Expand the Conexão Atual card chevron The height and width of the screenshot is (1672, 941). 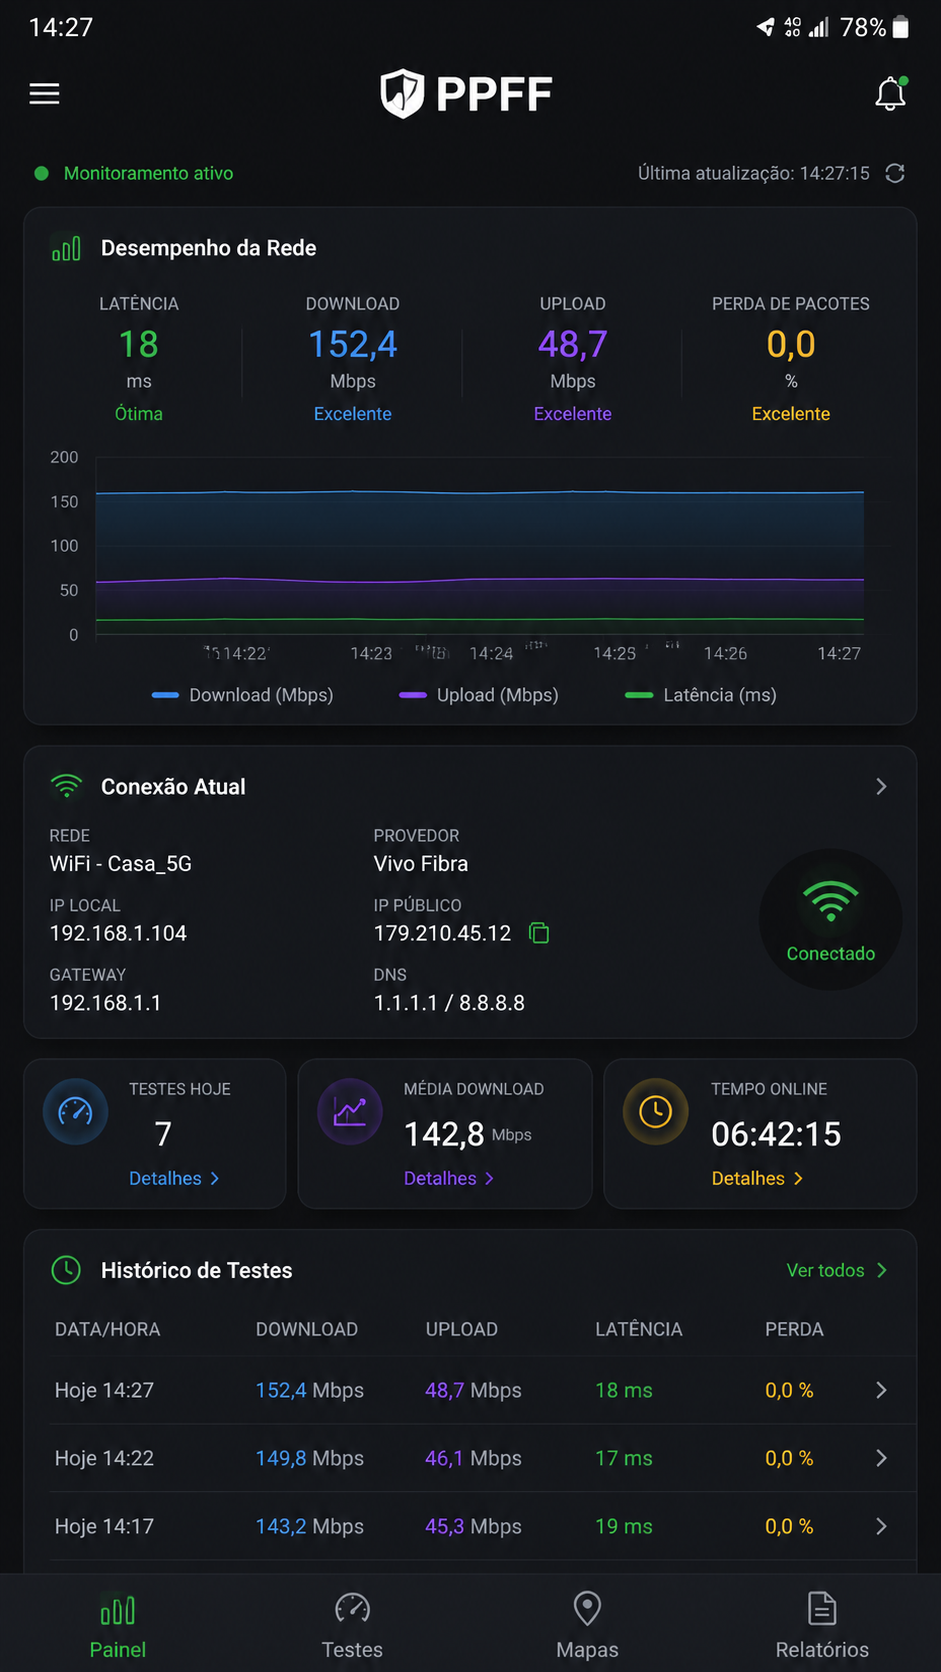point(881,787)
